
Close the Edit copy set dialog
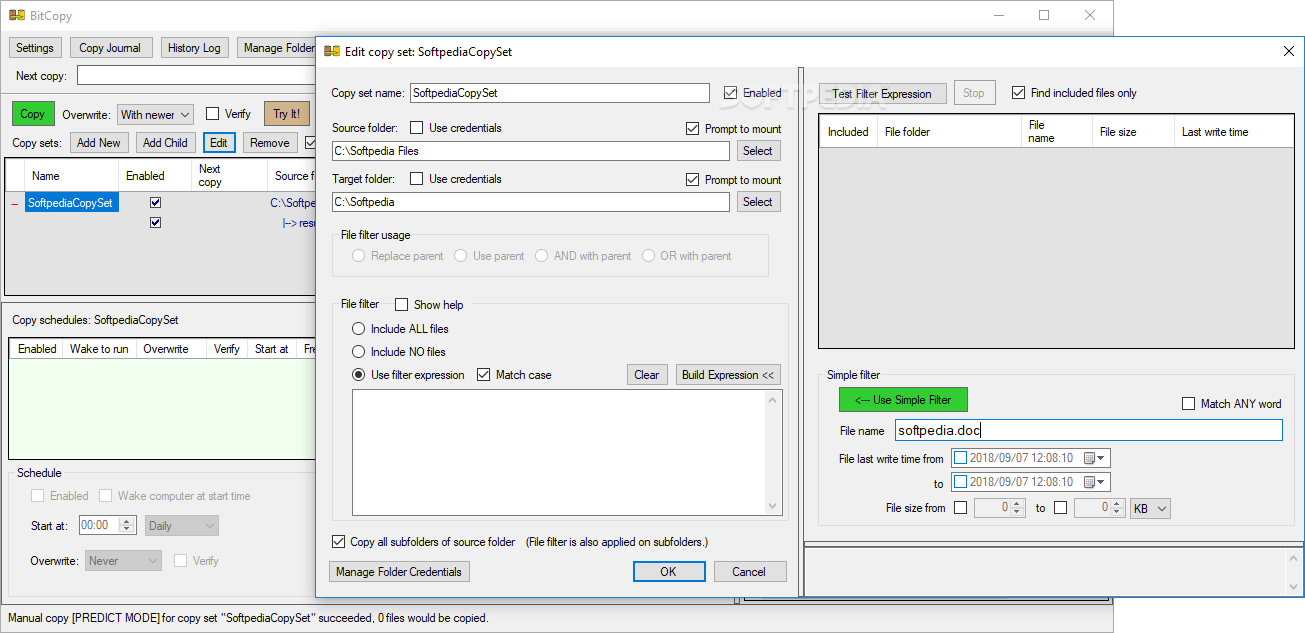1288,51
